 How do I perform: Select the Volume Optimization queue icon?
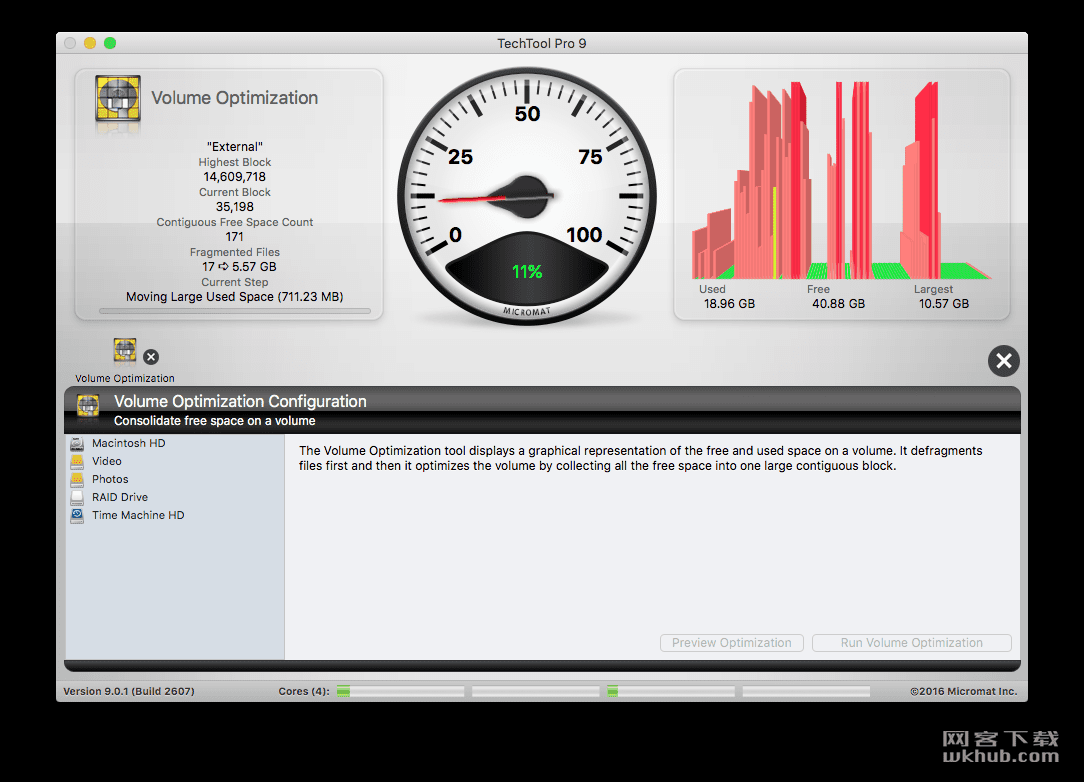coord(125,351)
